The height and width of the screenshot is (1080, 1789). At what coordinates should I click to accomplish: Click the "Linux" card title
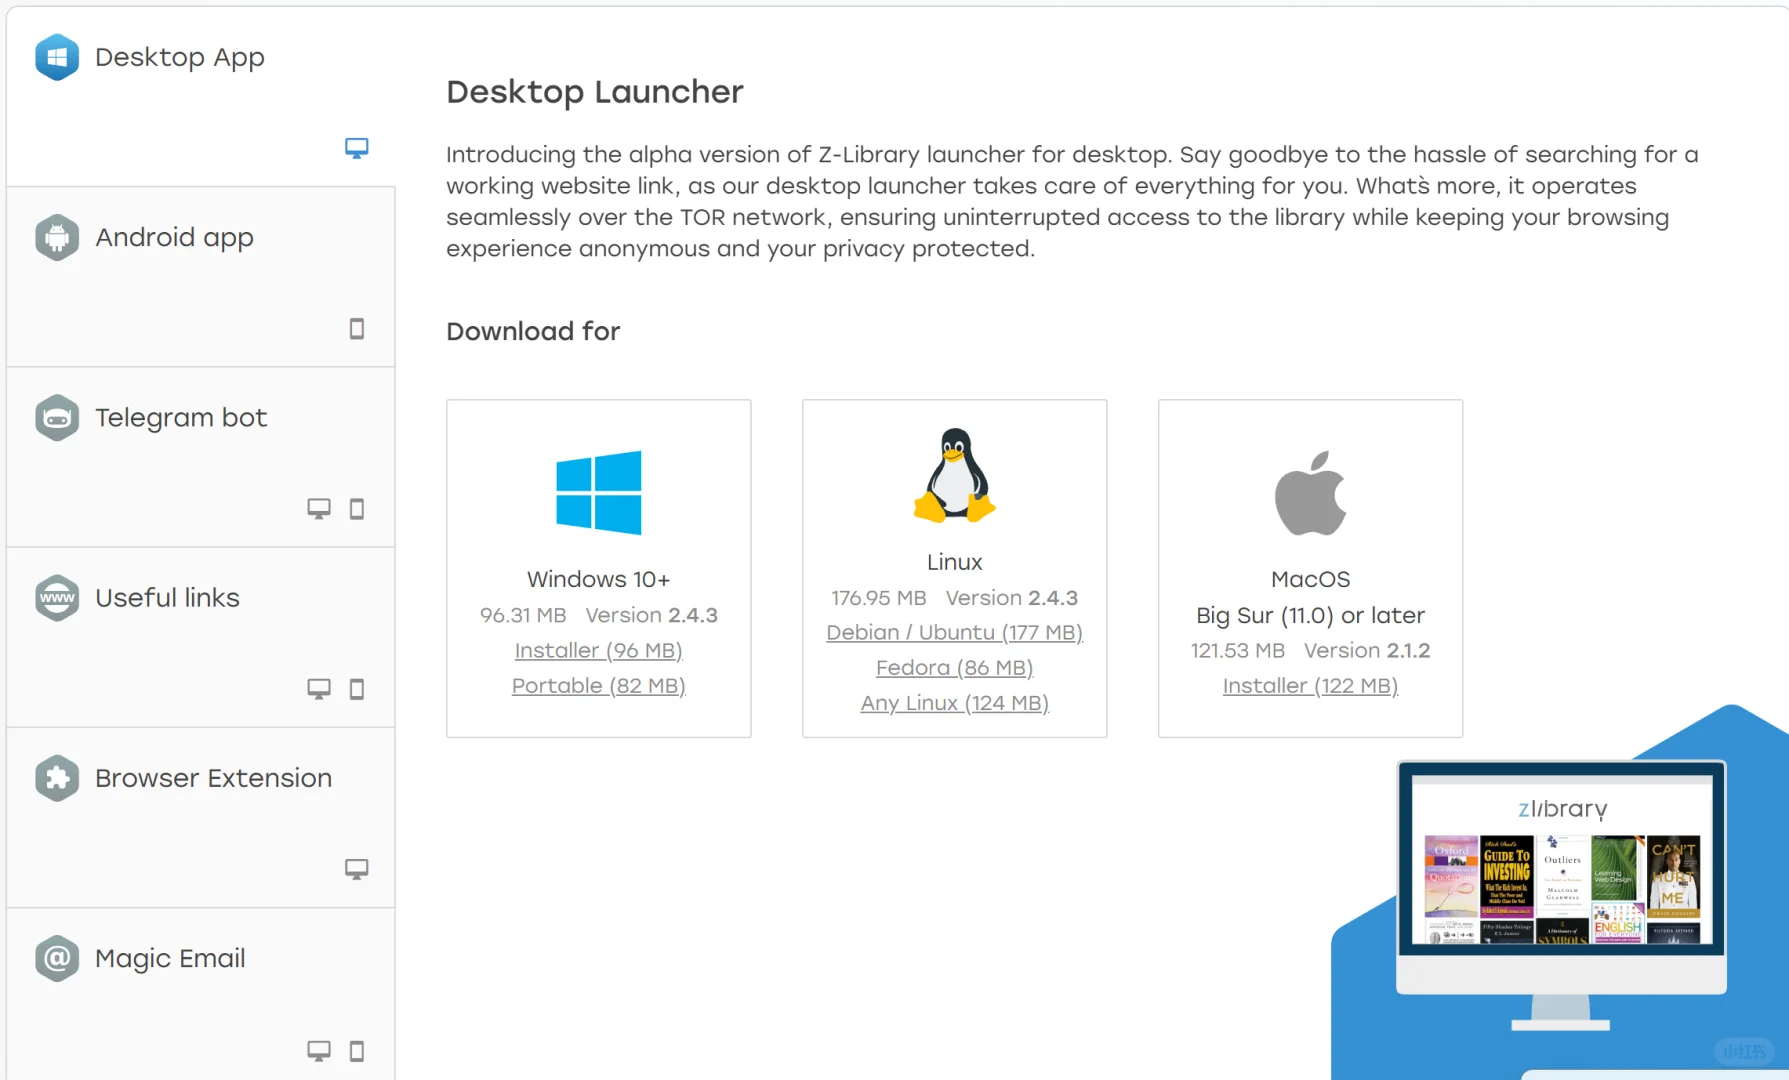pos(955,562)
